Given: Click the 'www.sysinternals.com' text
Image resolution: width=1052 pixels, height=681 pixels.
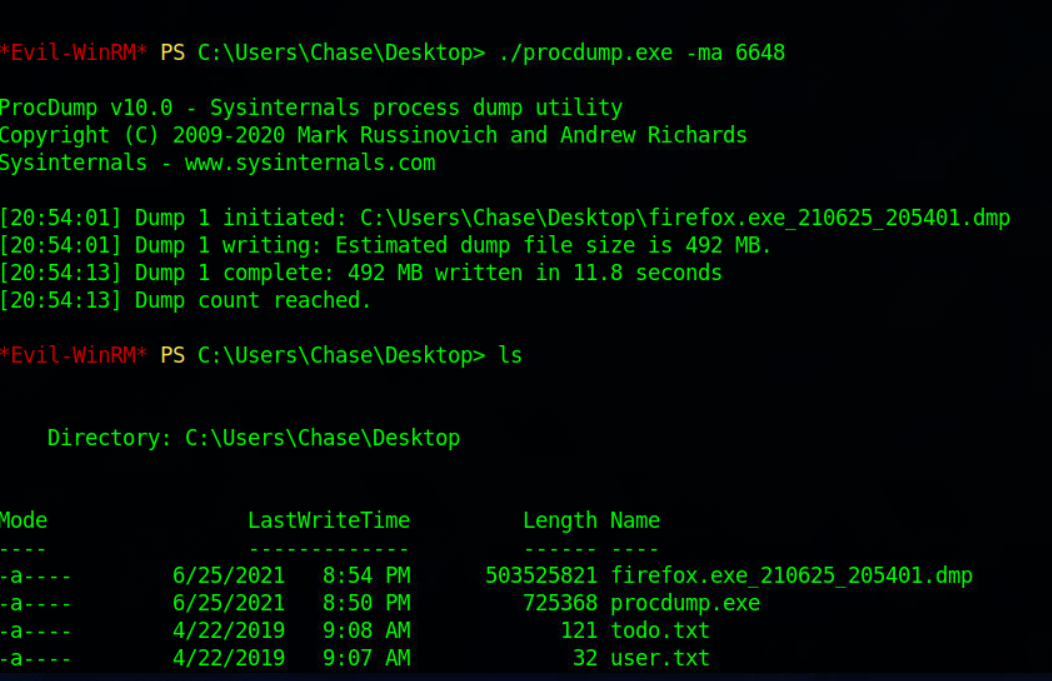Looking at the screenshot, I should (x=310, y=163).
